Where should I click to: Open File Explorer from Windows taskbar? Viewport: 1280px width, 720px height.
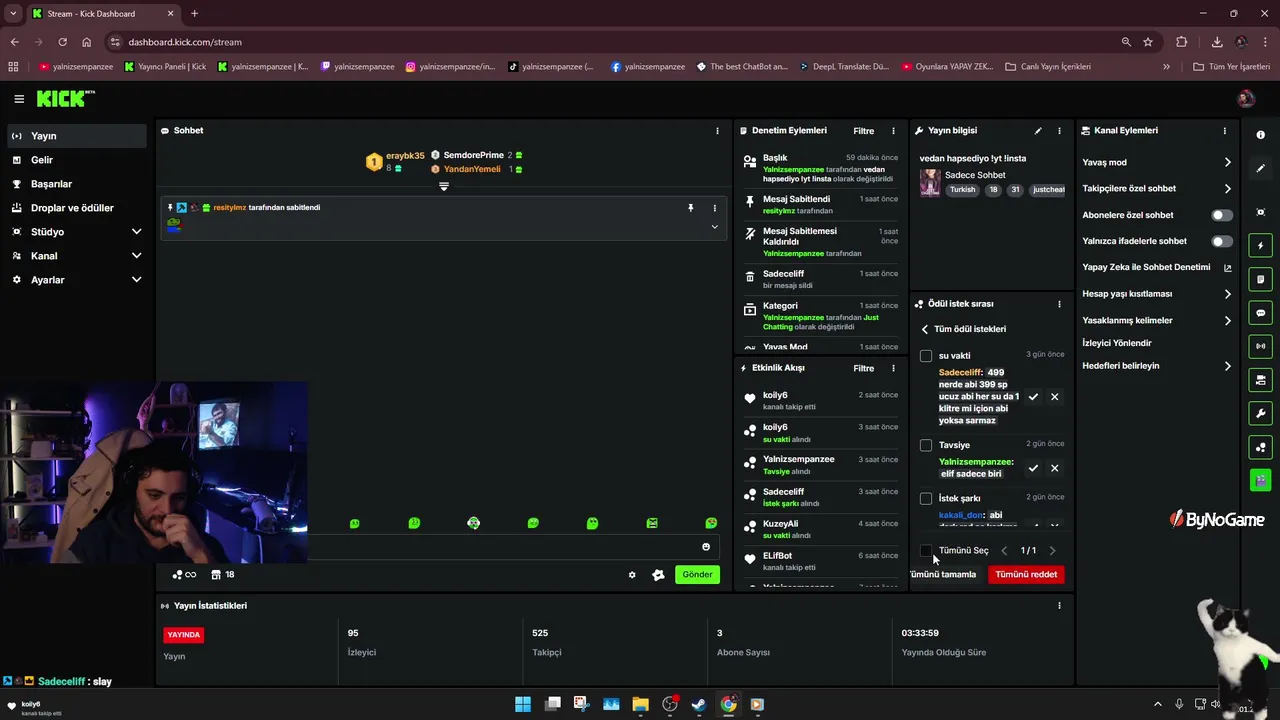(x=640, y=704)
